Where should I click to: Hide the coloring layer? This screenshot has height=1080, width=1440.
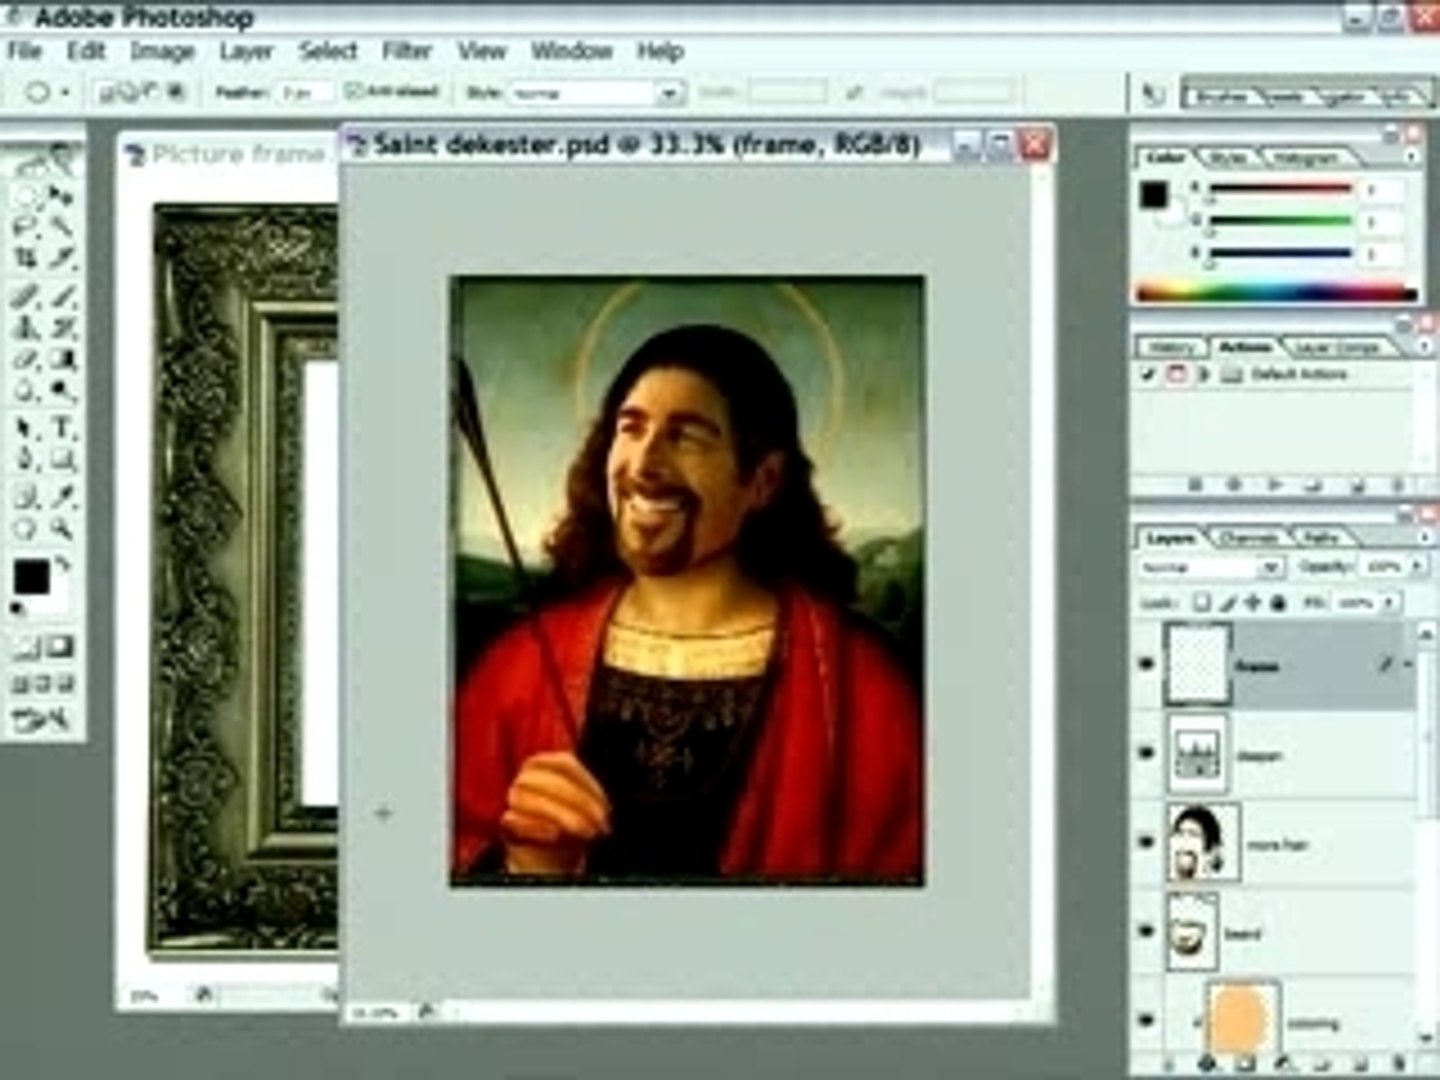(x=1147, y=1020)
